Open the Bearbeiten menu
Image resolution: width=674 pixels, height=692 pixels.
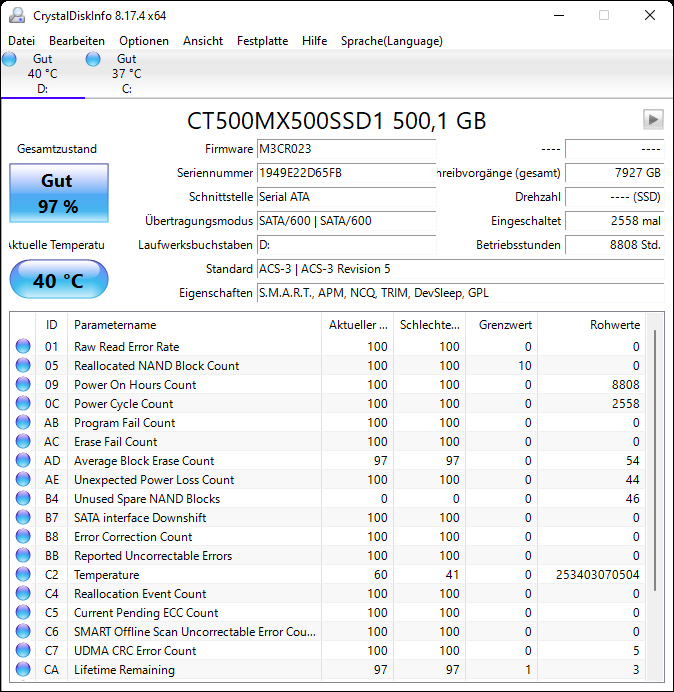pyautogui.click(x=77, y=41)
